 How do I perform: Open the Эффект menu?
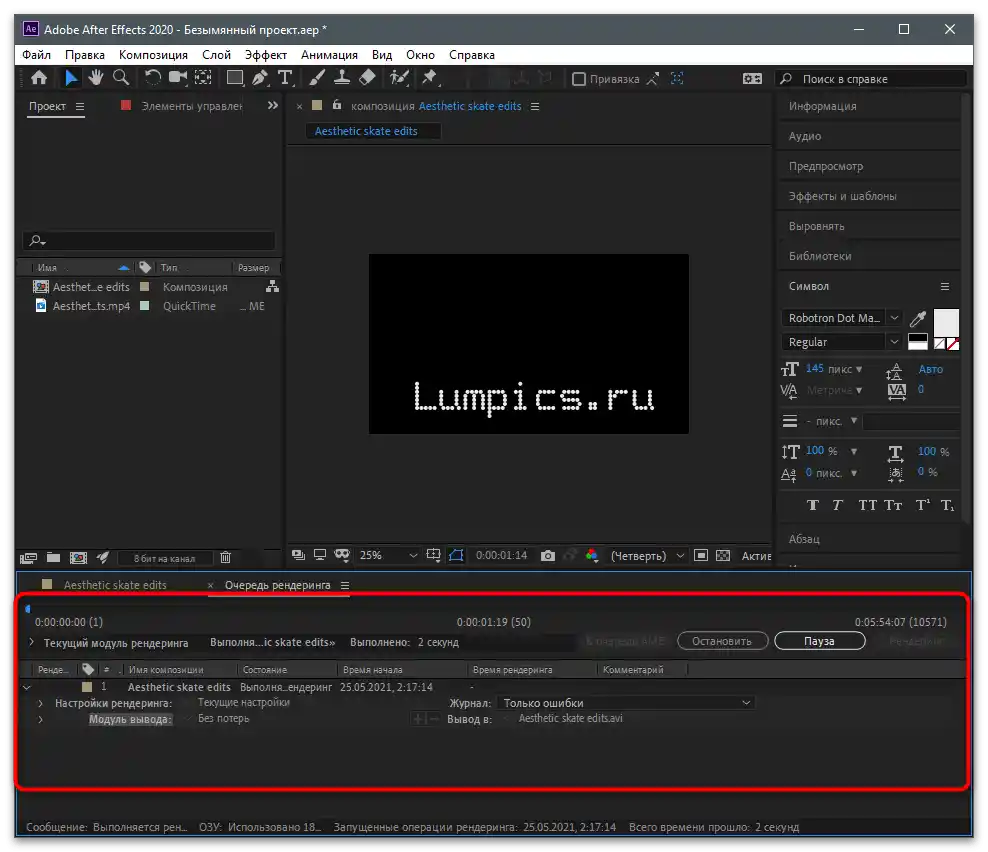coord(265,55)
